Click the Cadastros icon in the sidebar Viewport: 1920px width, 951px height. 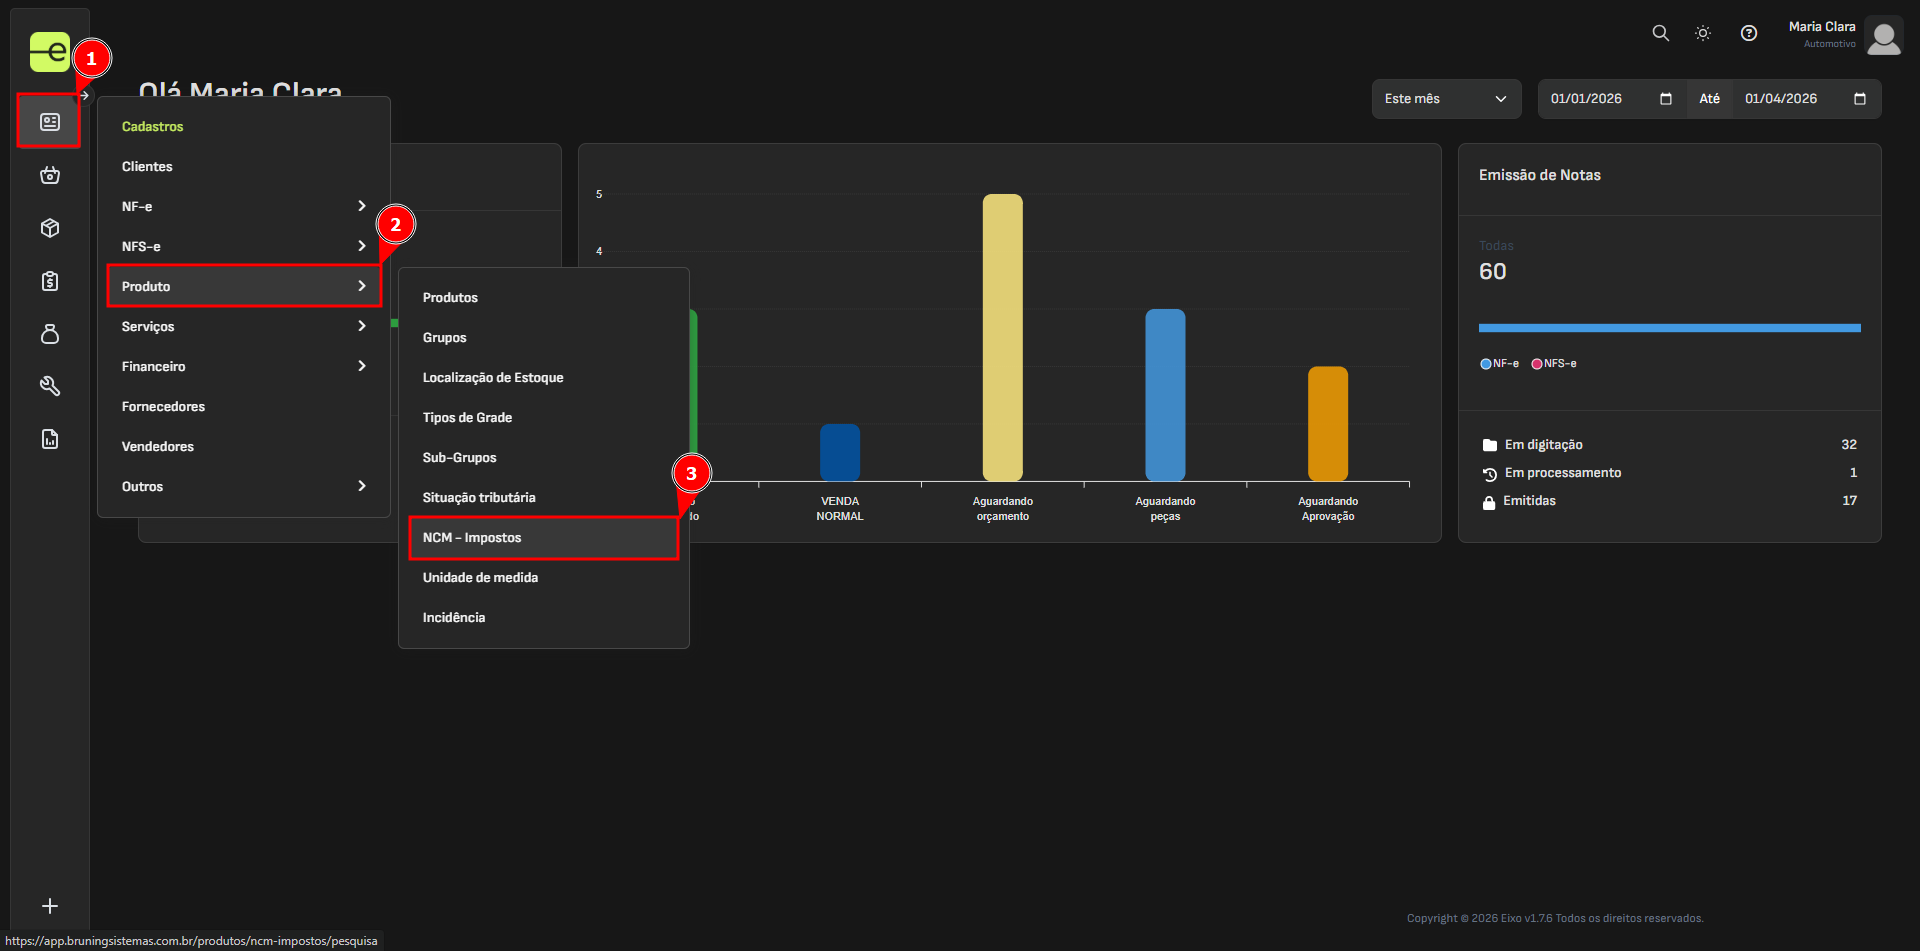tap(49, 122)
